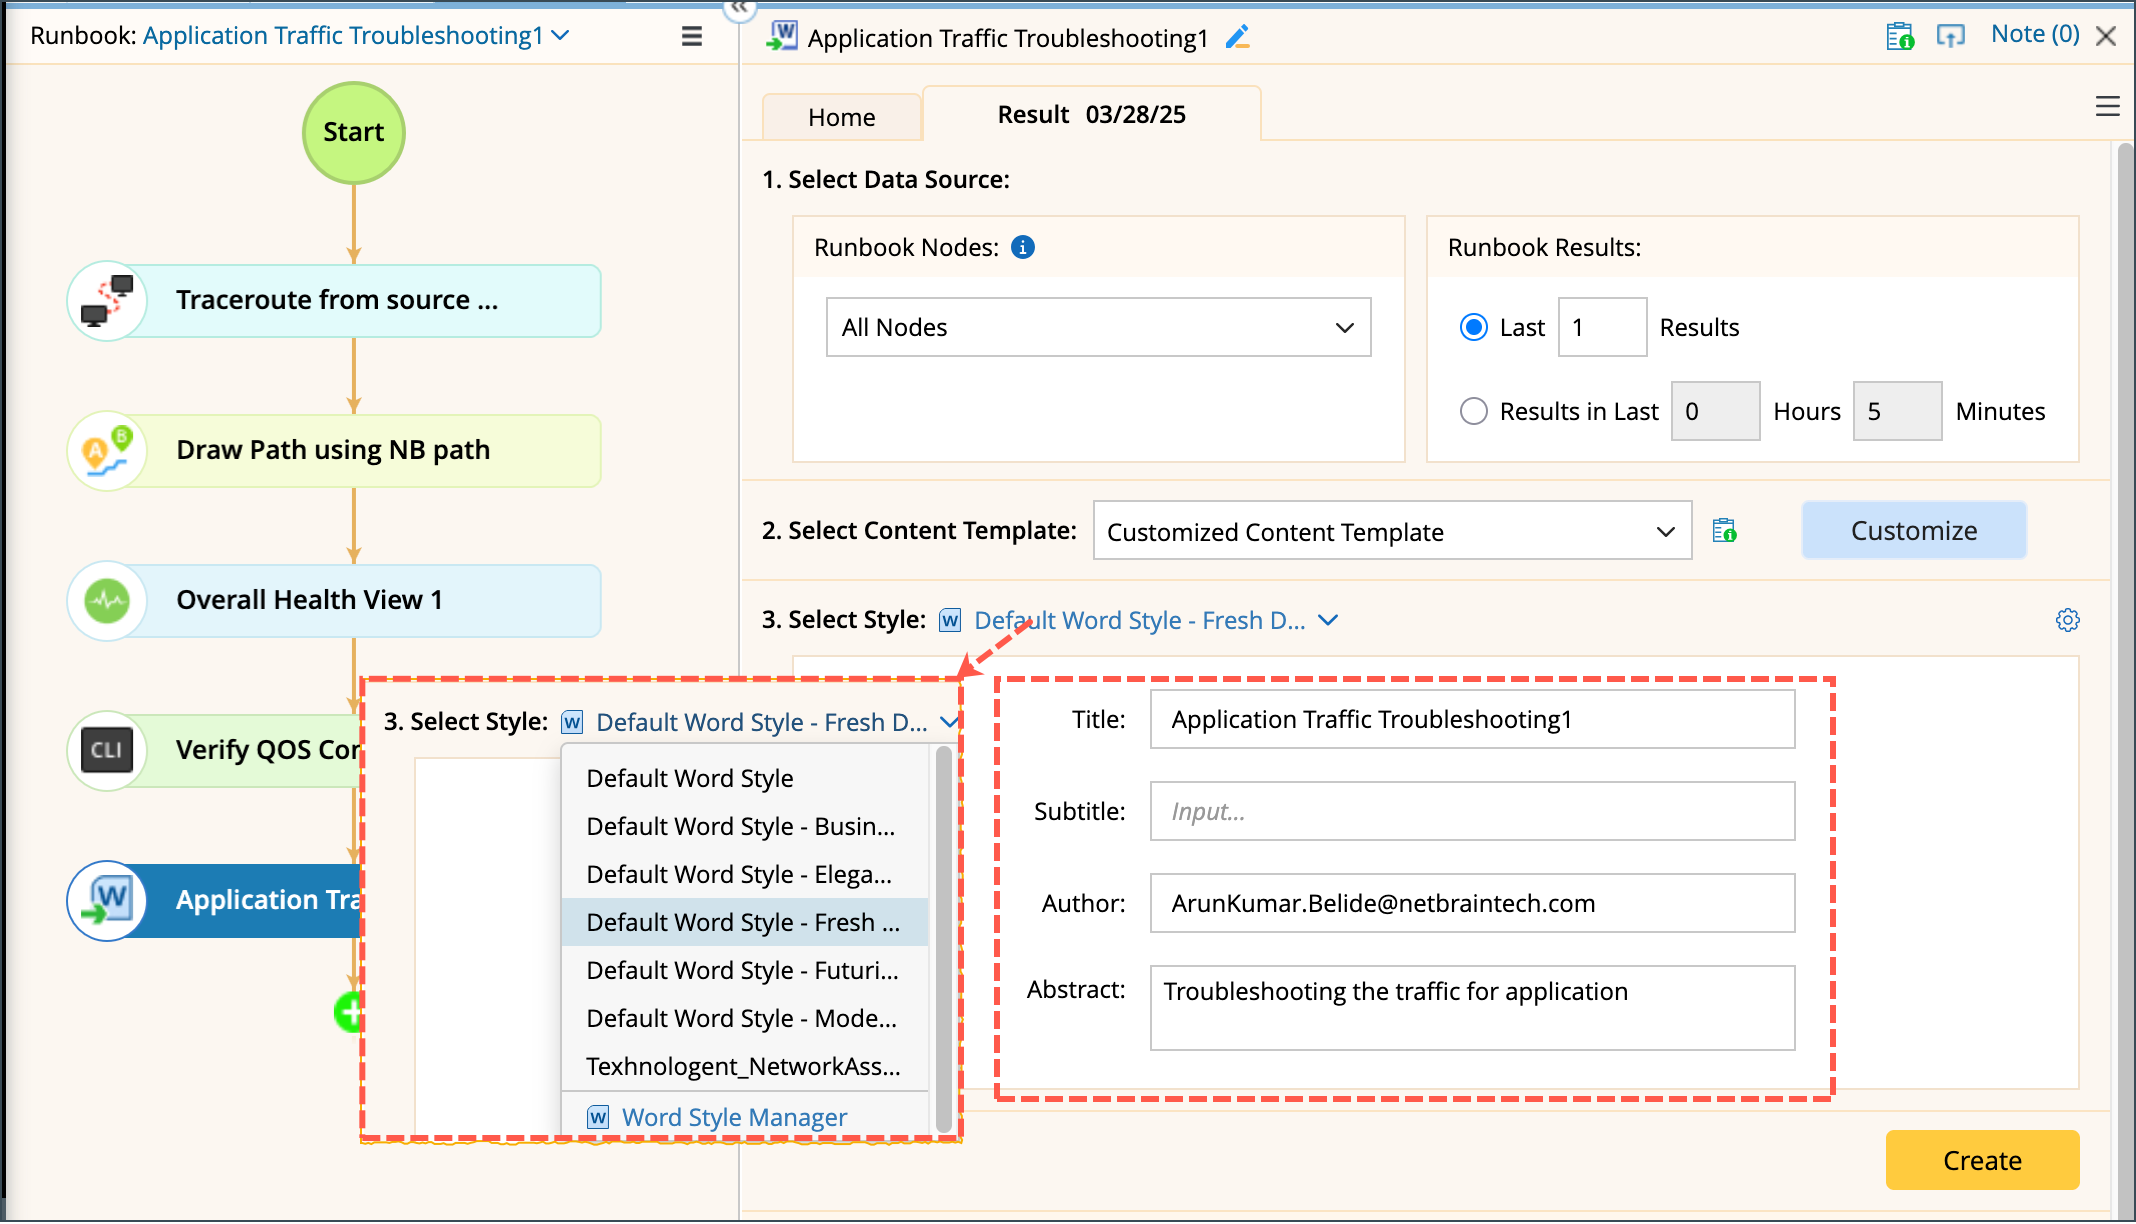Open the Customized Content Template dropdown
2136x1224 pixels.
[x=1391, y=532]
